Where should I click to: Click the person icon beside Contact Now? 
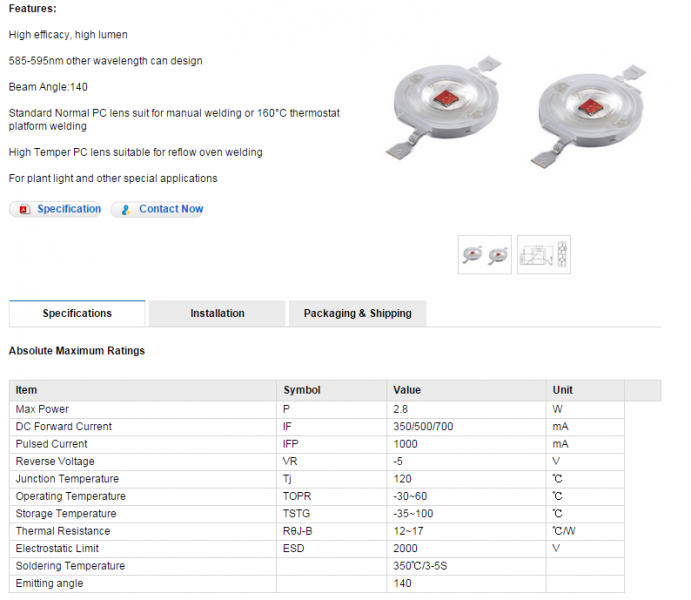[125, 210]
